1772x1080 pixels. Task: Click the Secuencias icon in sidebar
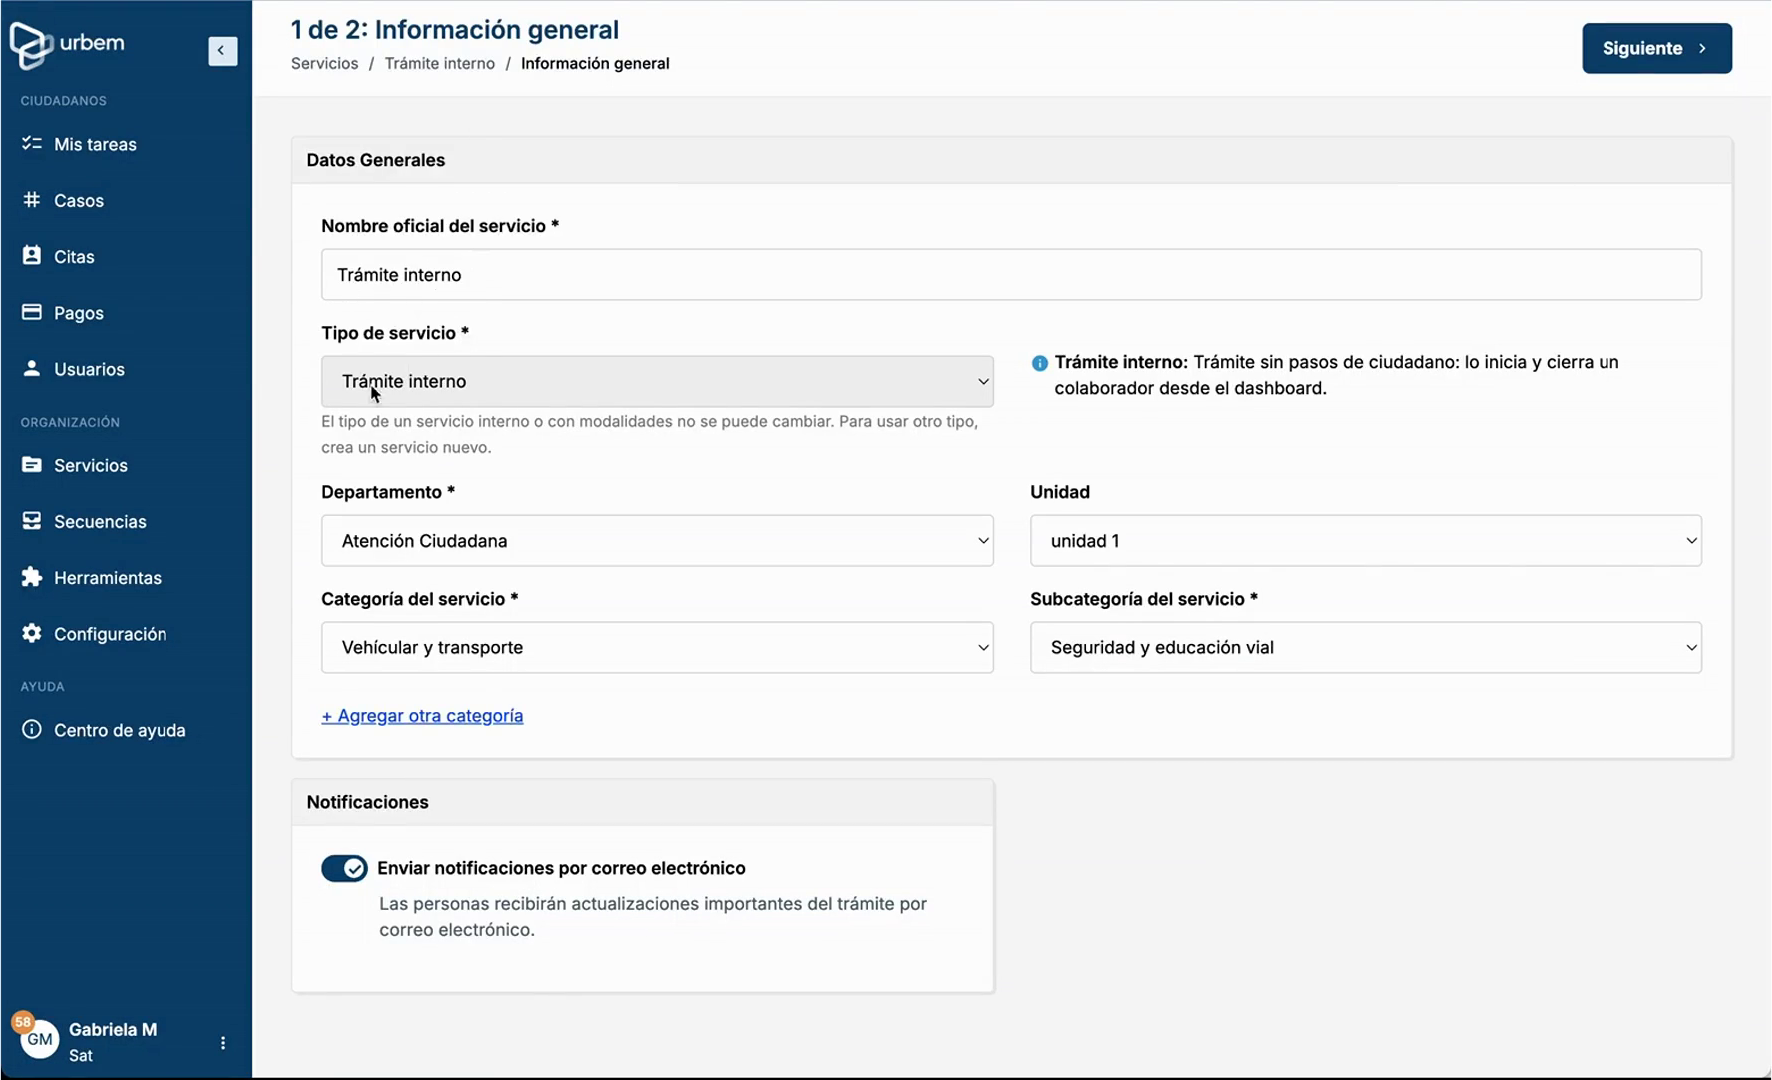[32, 521]
